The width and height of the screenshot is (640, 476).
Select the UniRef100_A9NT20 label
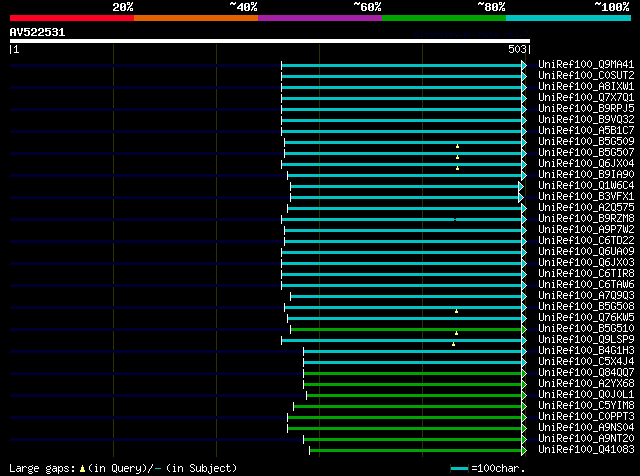pyautogui.click(x=586, y=439)
